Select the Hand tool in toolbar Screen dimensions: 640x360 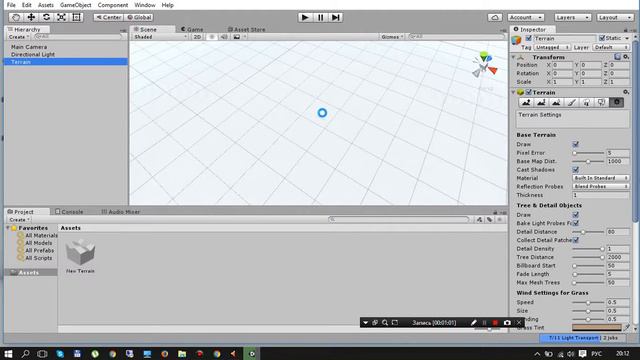click(x=16, y=17)
